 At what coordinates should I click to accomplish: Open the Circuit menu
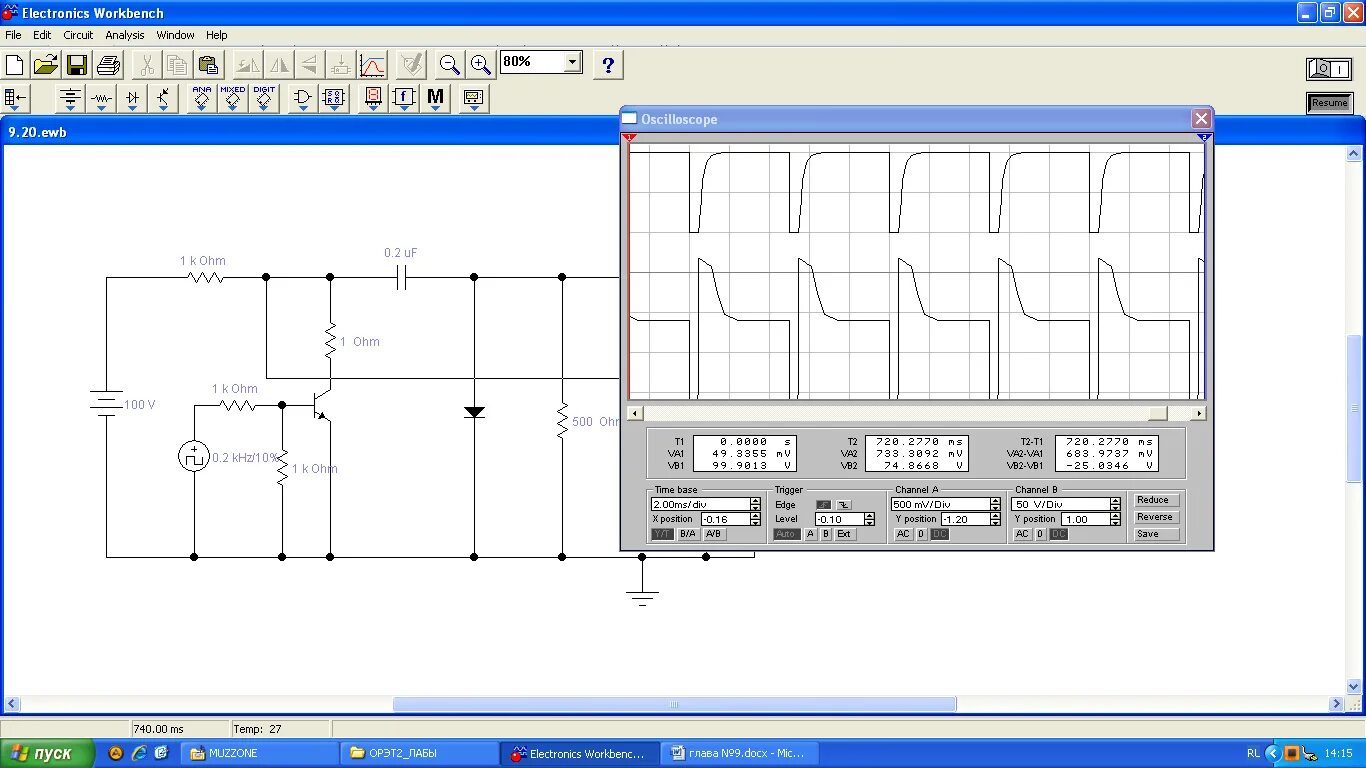[78, 35]
